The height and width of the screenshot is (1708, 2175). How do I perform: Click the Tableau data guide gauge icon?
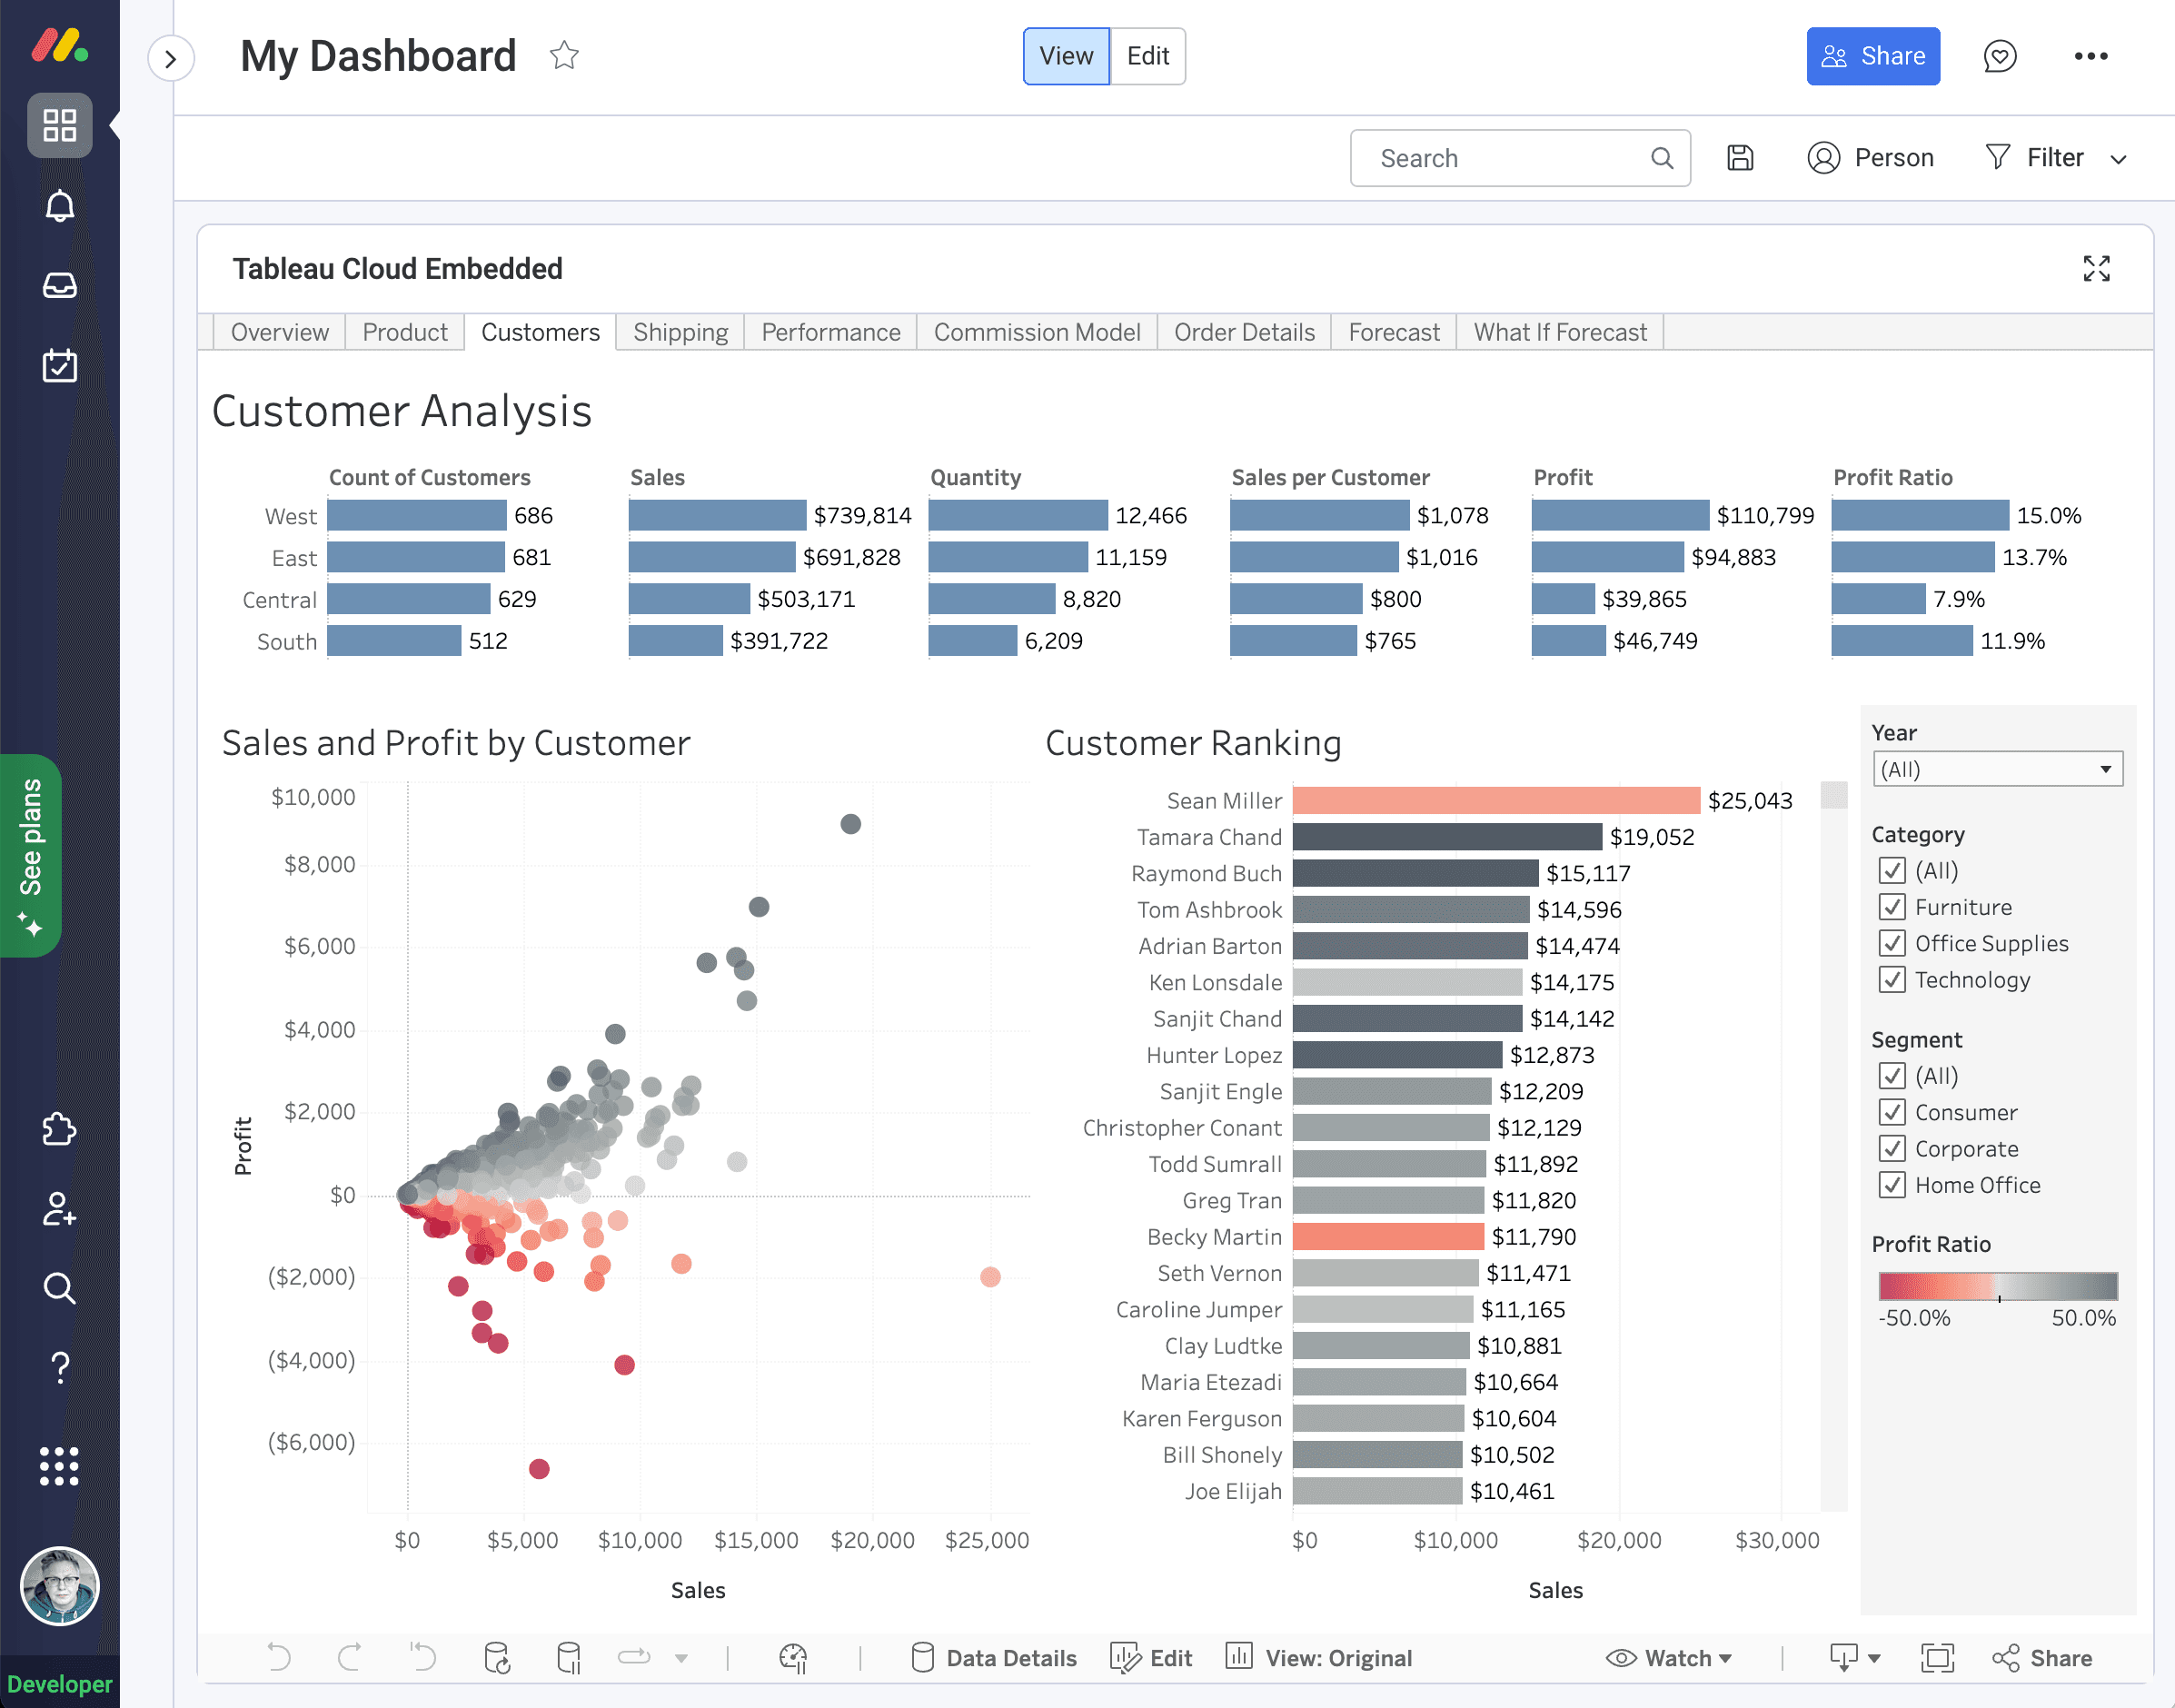[793, 1657]
